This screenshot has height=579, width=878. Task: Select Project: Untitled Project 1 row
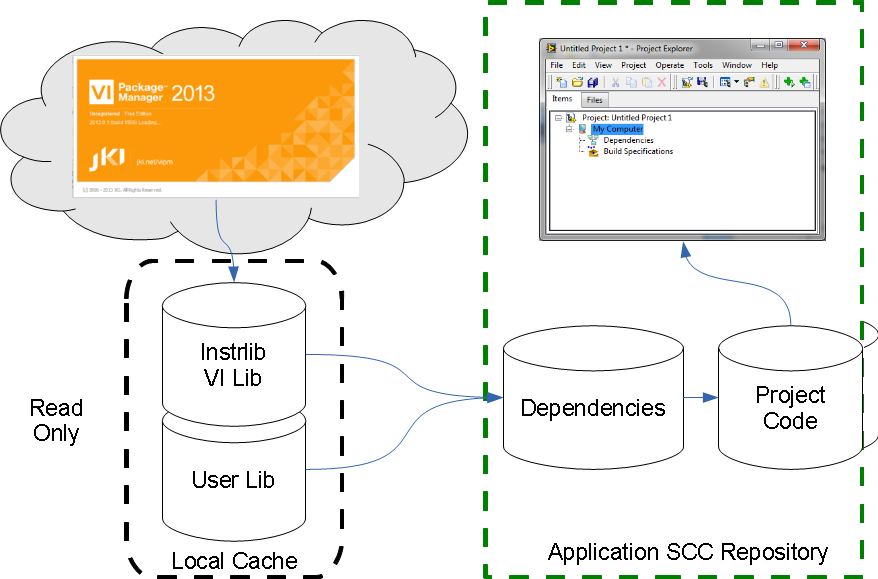point(627,118)
